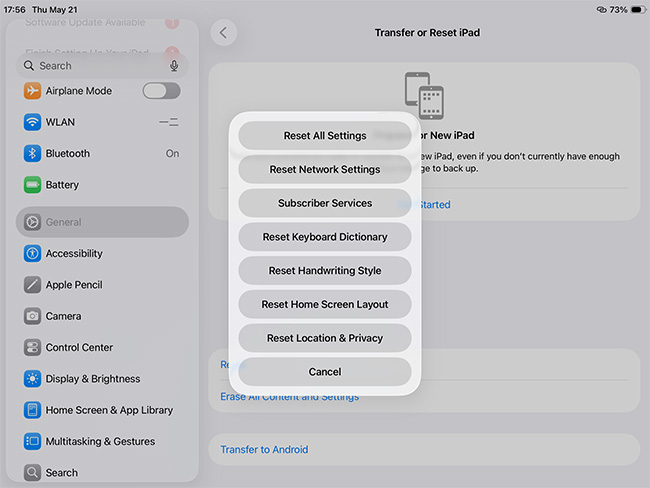Tap the Search settings icon at sidebar bottom
650x488 pixels.
pos(32,473)
